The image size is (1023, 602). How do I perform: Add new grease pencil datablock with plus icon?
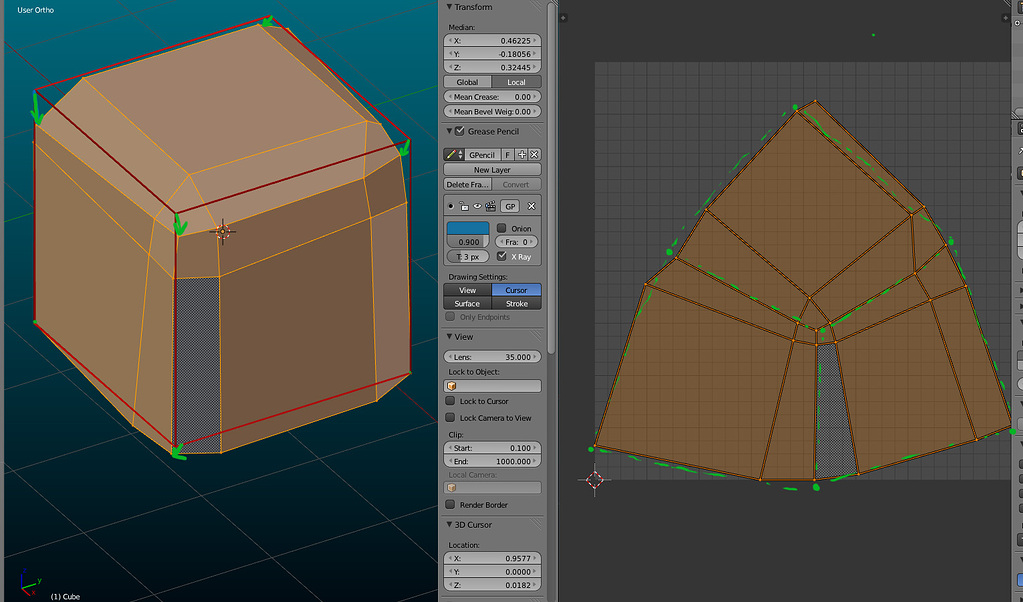[521, 155]
